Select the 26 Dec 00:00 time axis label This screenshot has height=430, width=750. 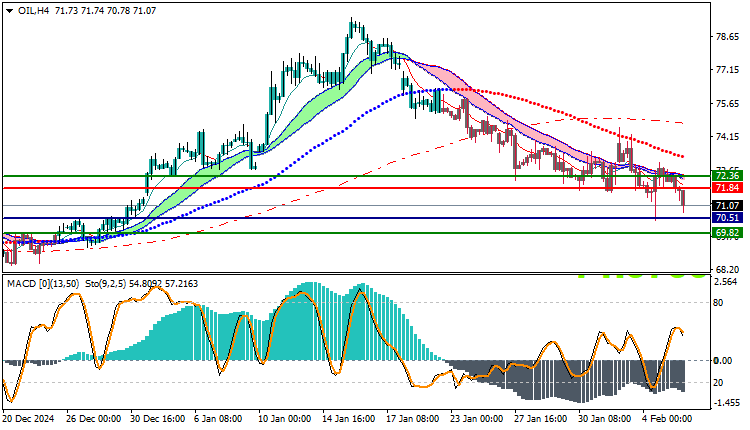(94, 419)
